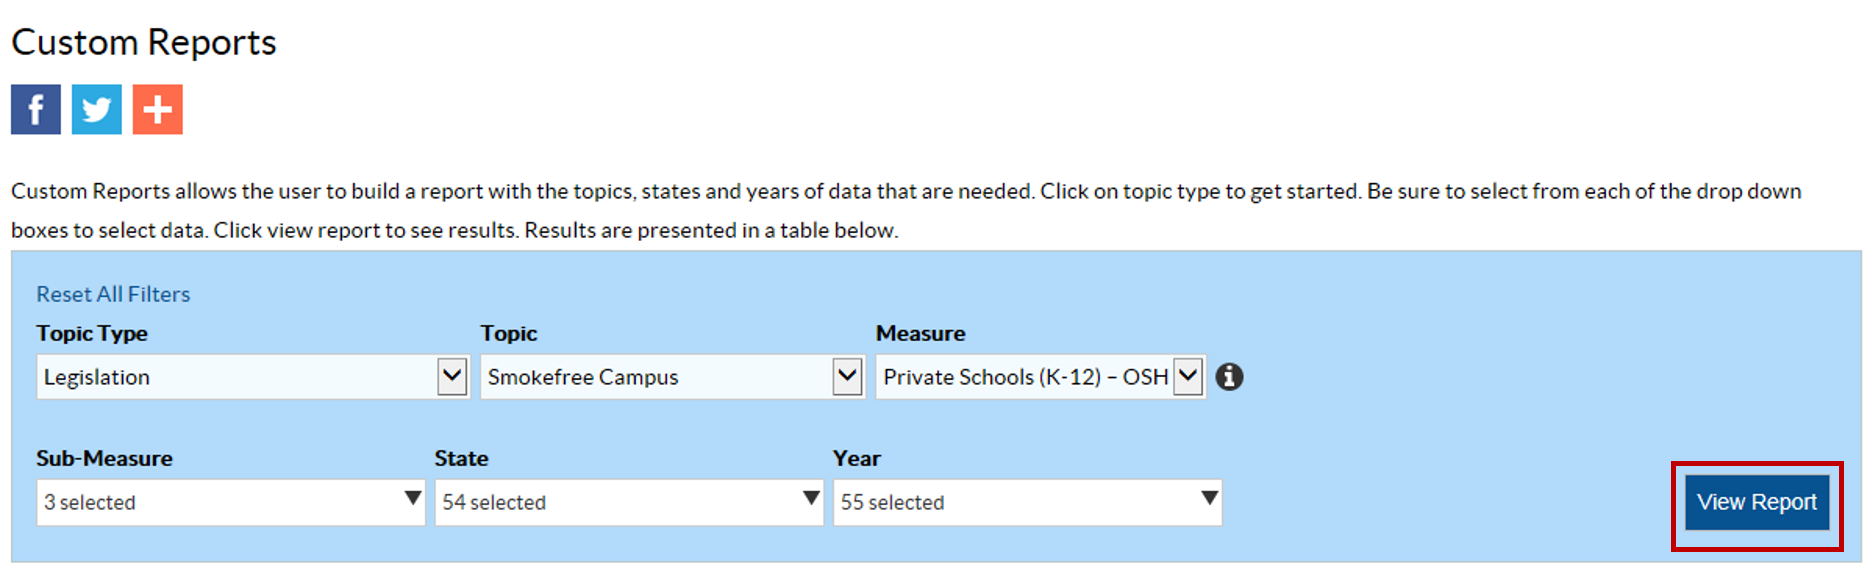Click the info icon beside Measure
1870x569 pixels.
pyautogui.click(x=1229, y=377)
